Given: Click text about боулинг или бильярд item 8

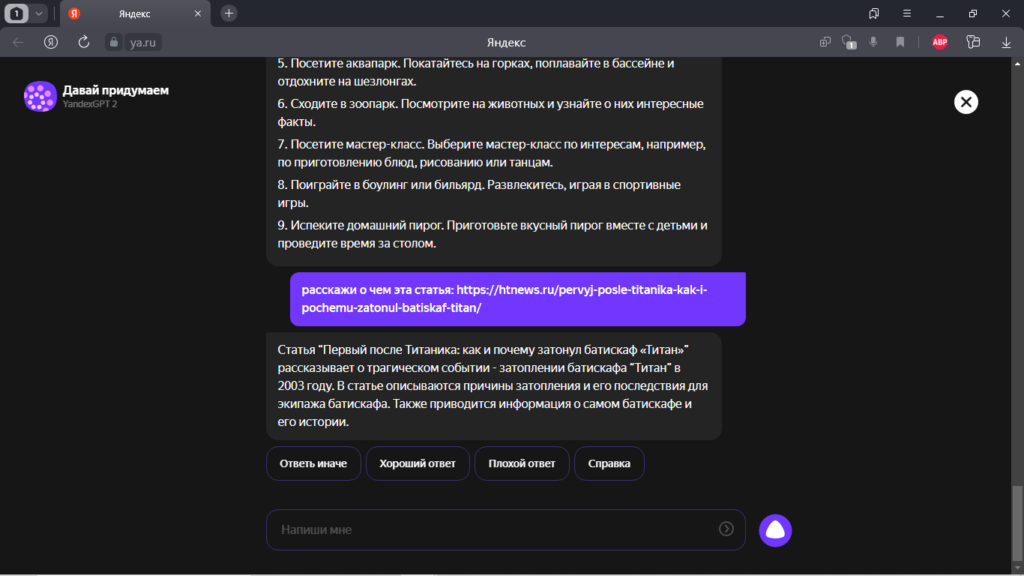Looking at the screenshot, I should [479, 194].
